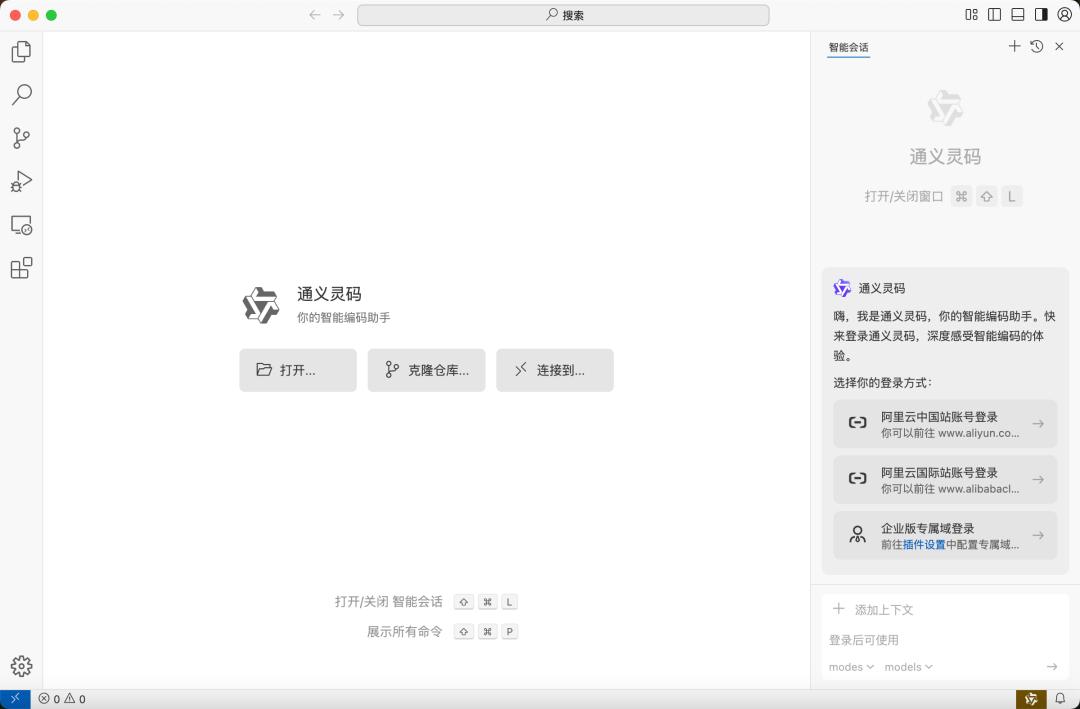Open the Search view
Image resolution: width=1080 pixels, height=709 pixels.
[x=21, y=94]
